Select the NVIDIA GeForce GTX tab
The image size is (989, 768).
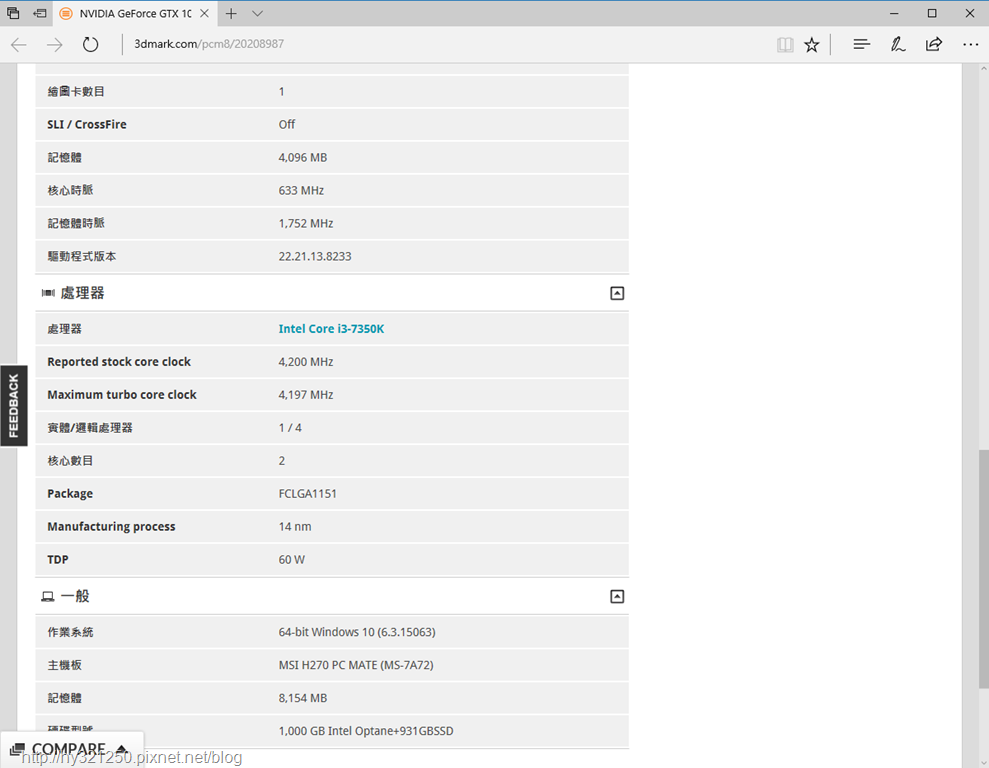pyautogui.click(x=135, y=13)
